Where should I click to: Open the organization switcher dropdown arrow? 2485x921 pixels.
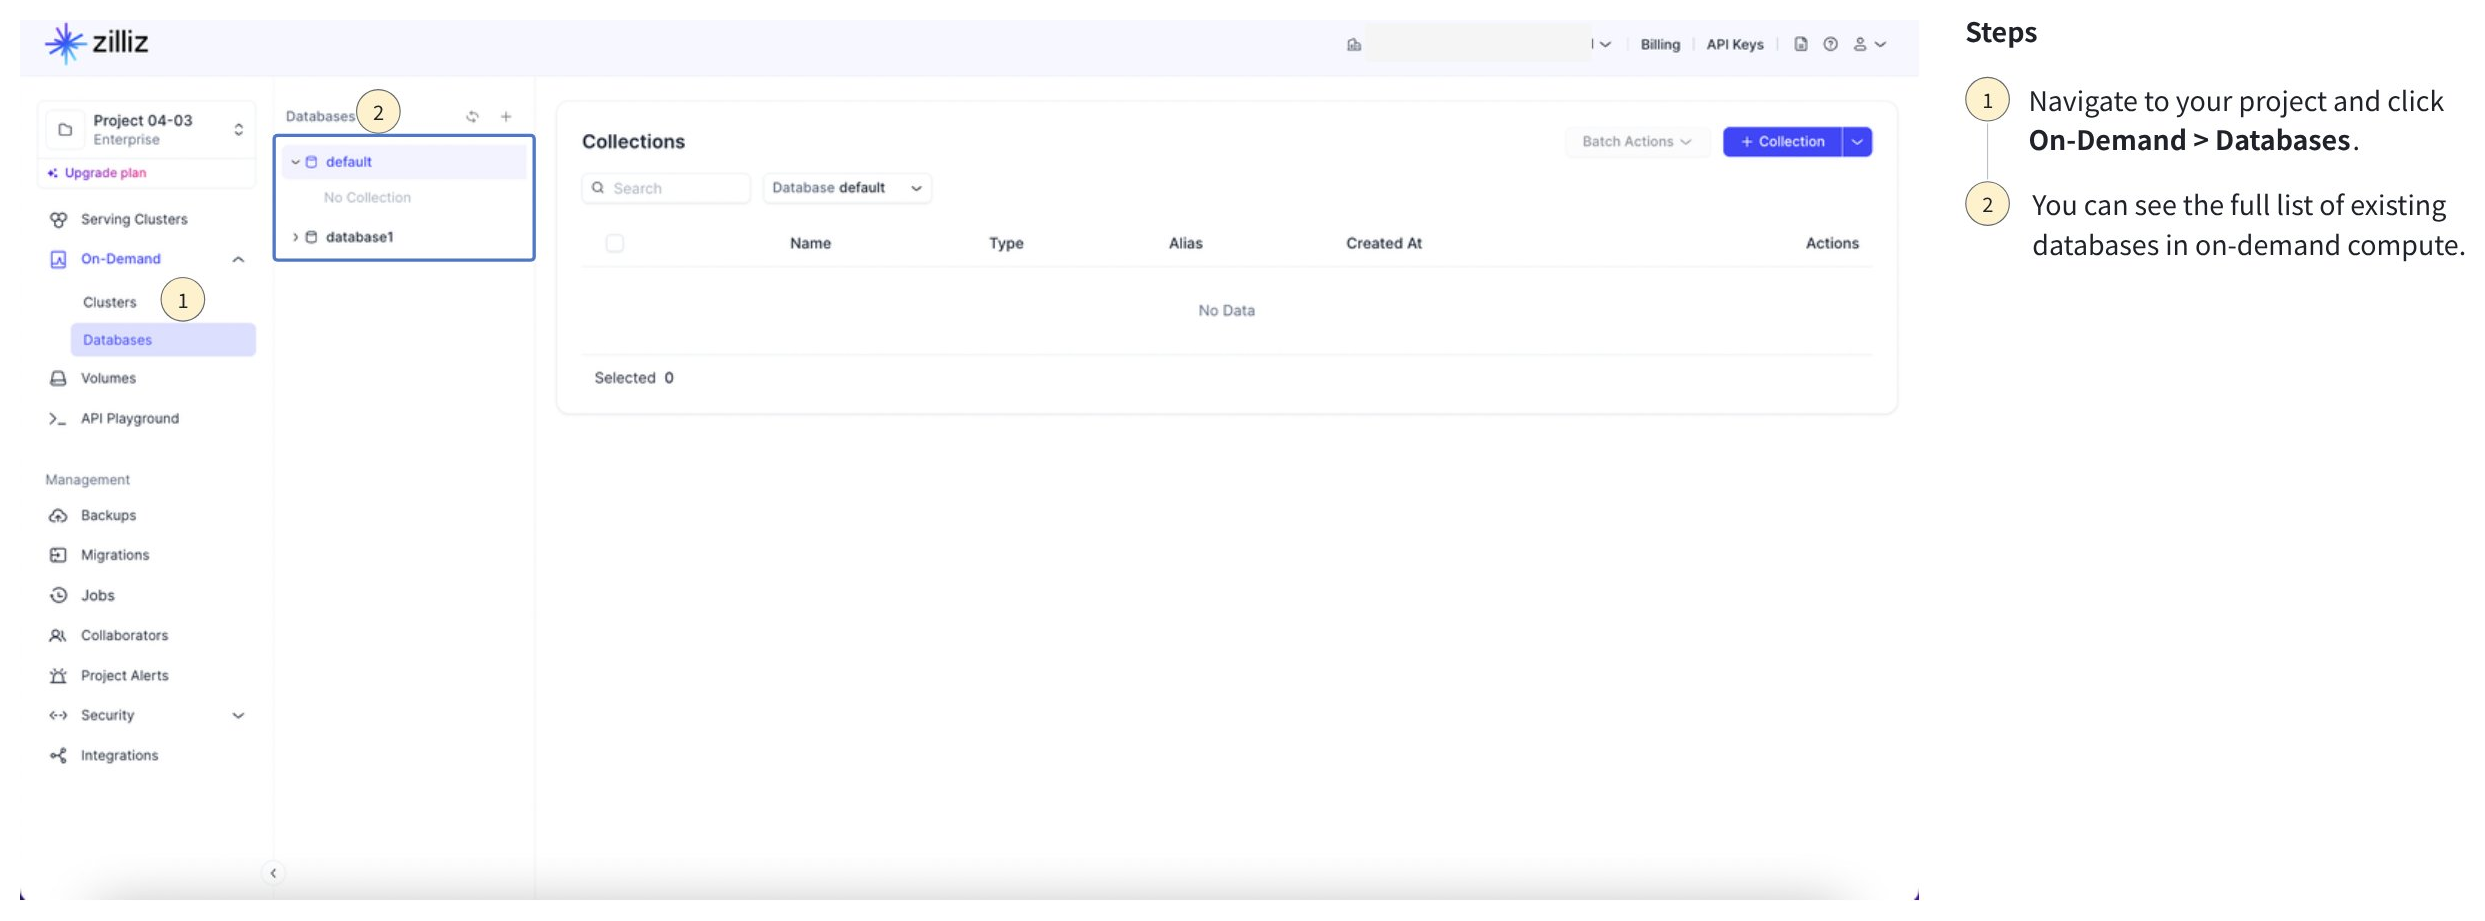point(1605,44)
